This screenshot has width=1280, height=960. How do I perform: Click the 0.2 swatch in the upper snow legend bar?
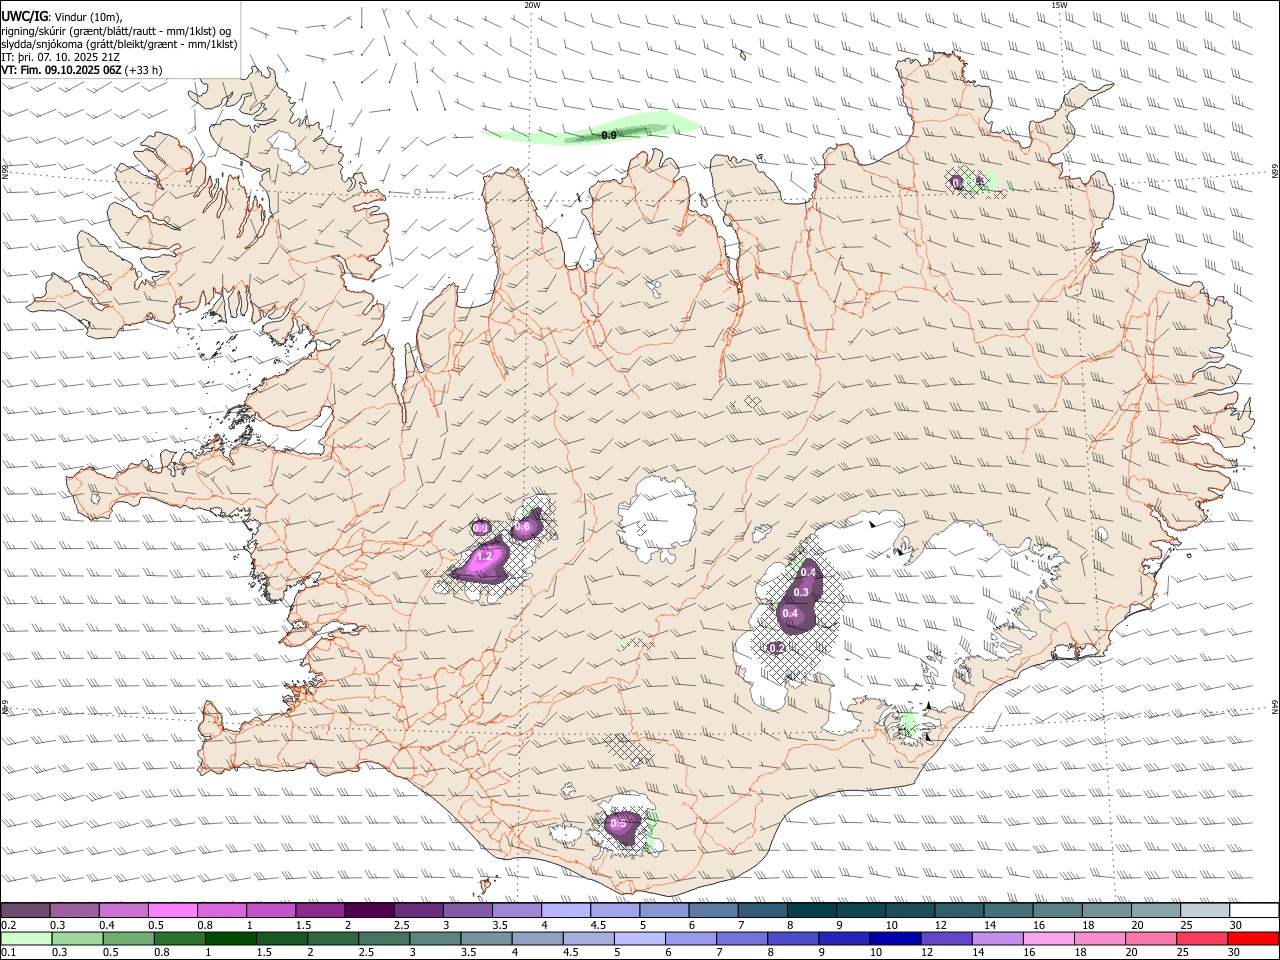coord(25,910)
